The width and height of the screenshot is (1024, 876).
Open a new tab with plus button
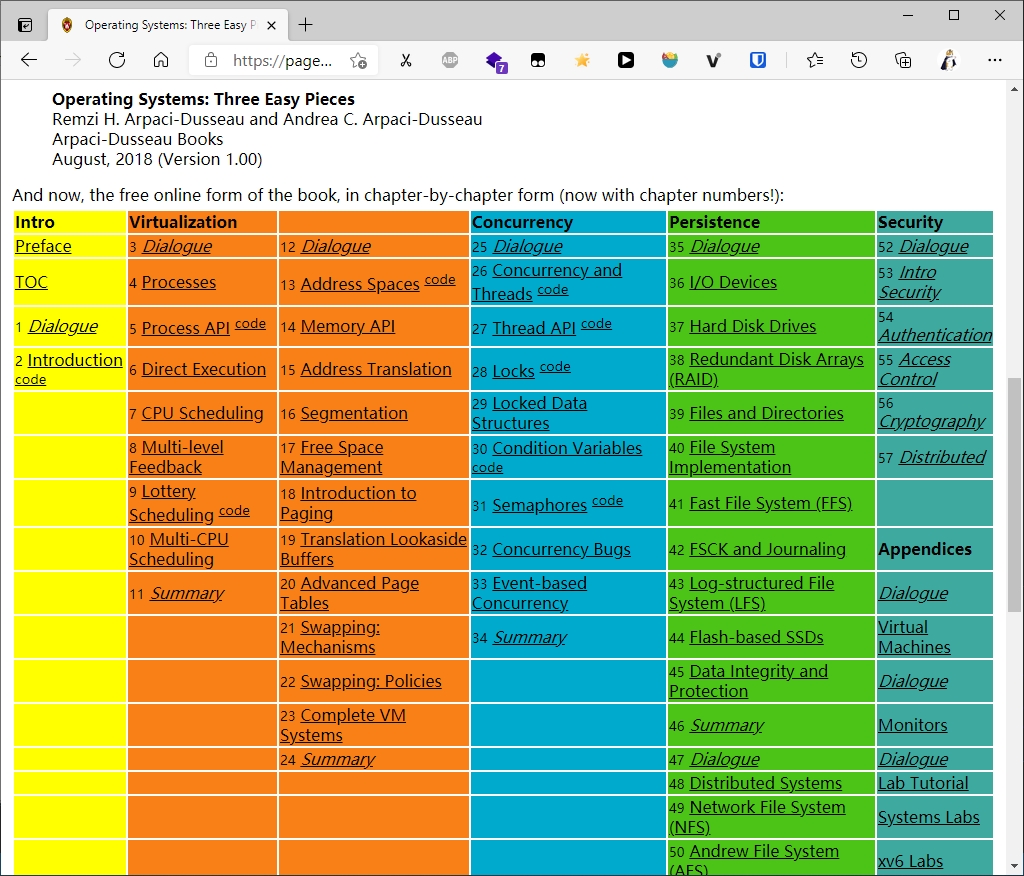click(305, 25)
